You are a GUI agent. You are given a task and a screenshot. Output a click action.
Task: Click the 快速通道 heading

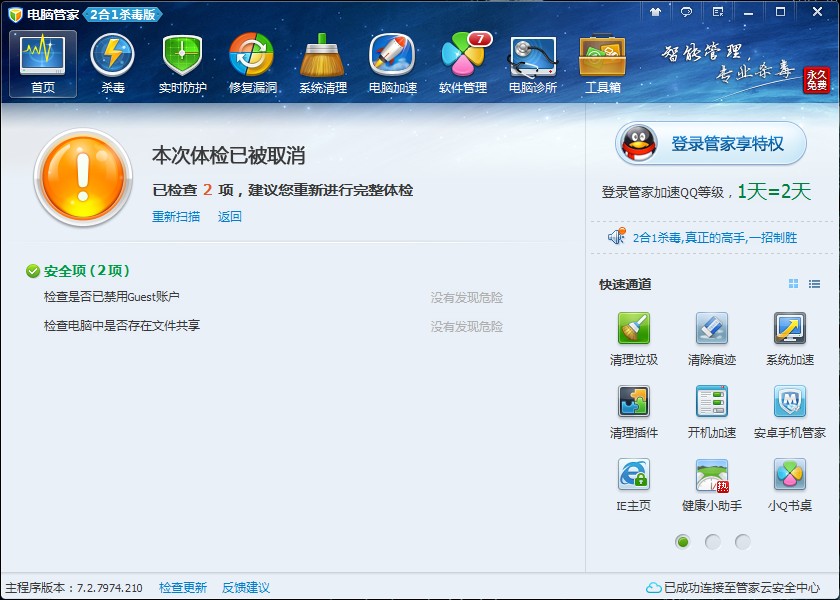625,284
